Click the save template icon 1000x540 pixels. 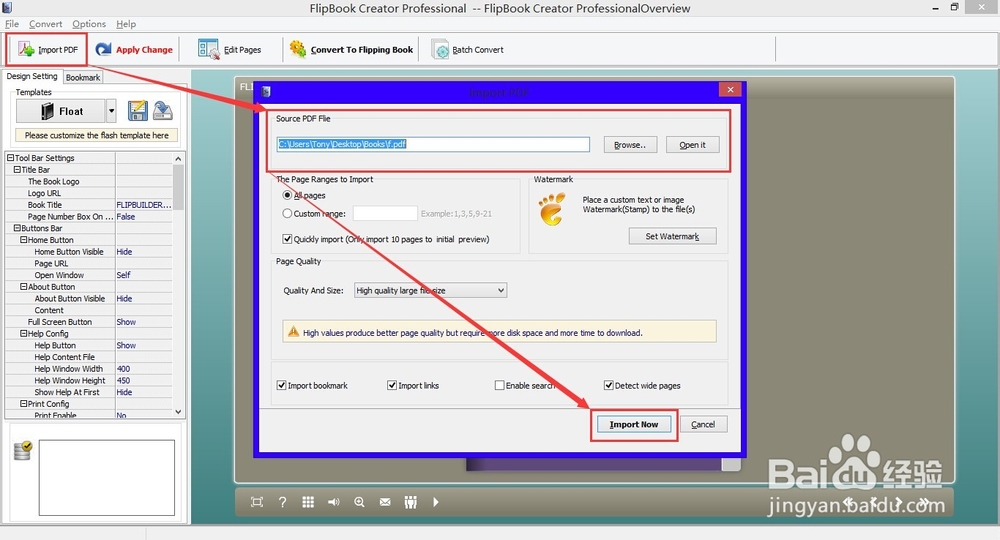click(x=137, y=111)
